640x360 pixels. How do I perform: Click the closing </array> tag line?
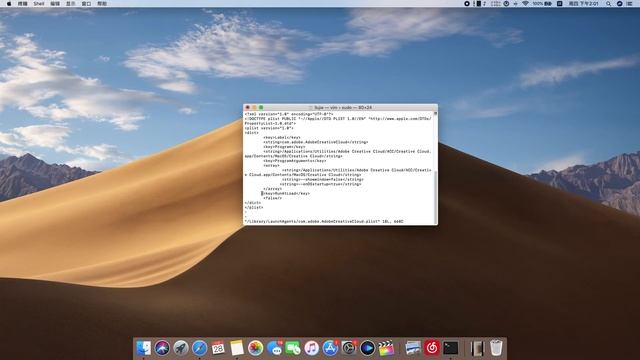(273, 189)
